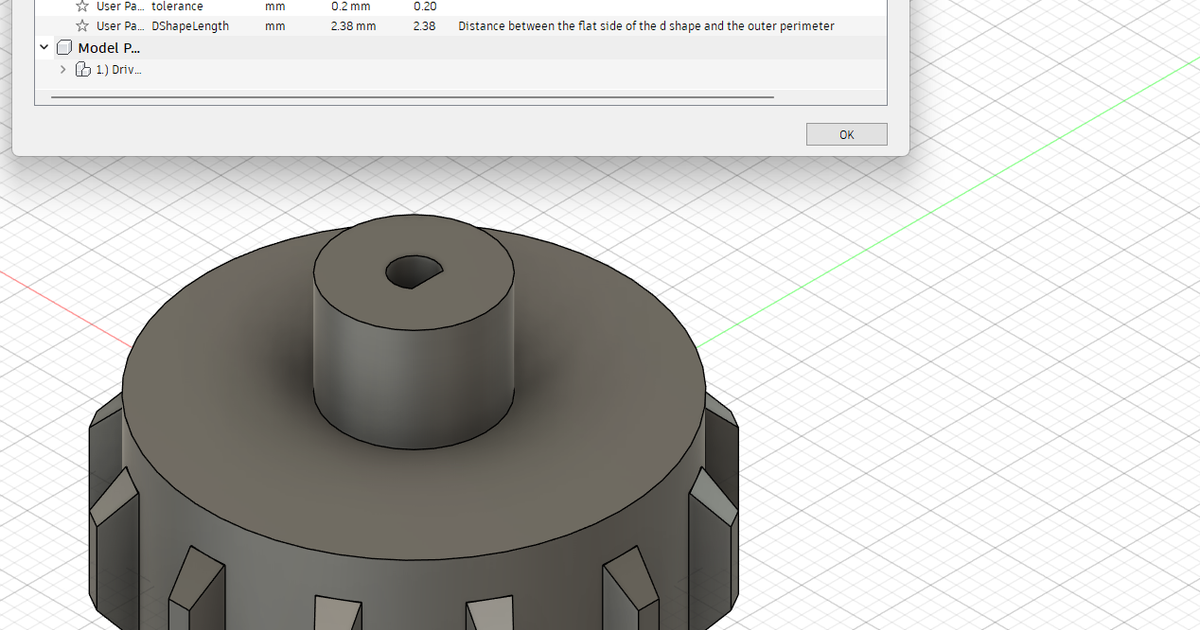Select the mm unit cell for tolerance
The image size is (1200, 630).
(274, 6)
